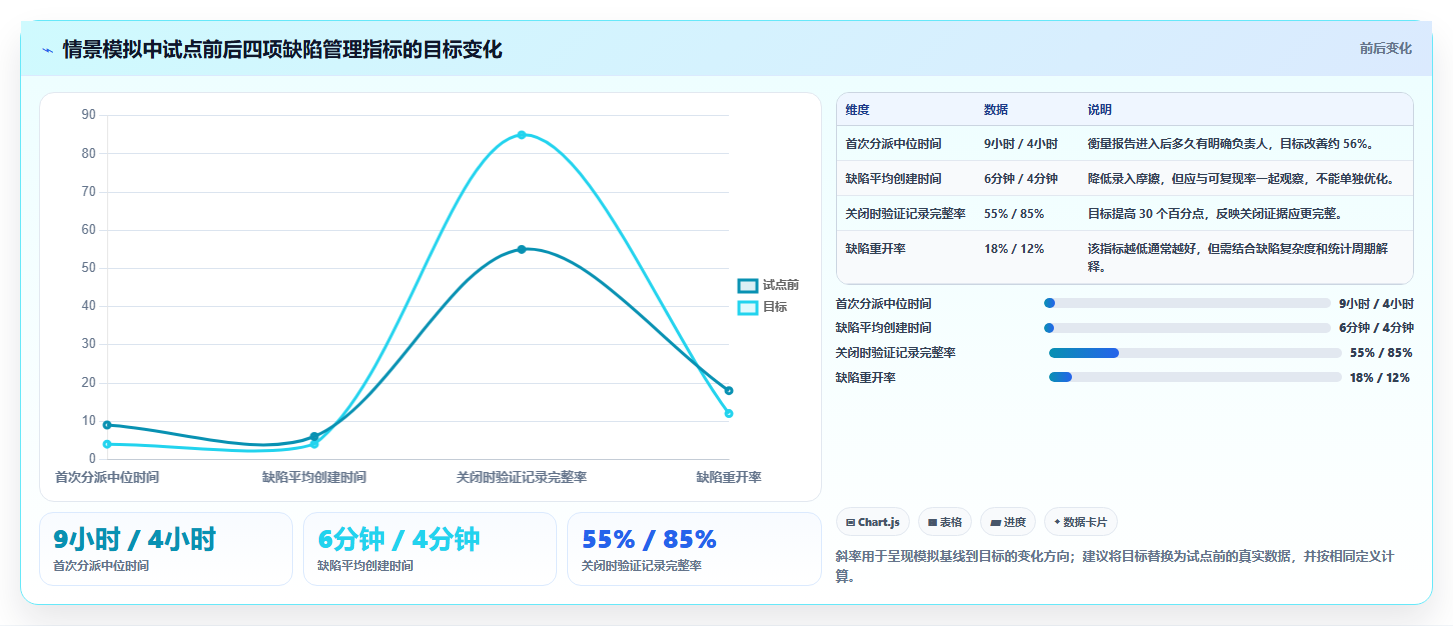Click the lightning icon beside the title
Viewport: 1453px width, 626px height.
click(x=47, y=50)
